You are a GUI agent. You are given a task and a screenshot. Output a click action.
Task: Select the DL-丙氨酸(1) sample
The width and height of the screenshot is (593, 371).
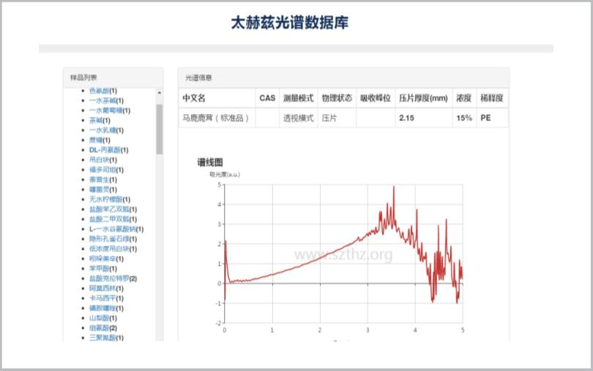(109, 150)
